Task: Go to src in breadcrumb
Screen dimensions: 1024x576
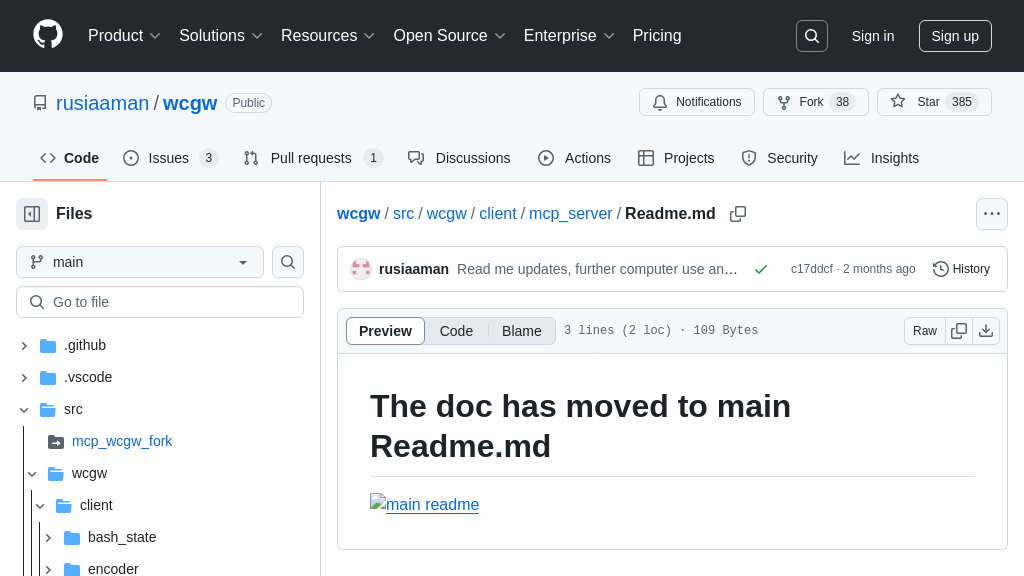Action: pyautogui.click(x=404, y=214)
